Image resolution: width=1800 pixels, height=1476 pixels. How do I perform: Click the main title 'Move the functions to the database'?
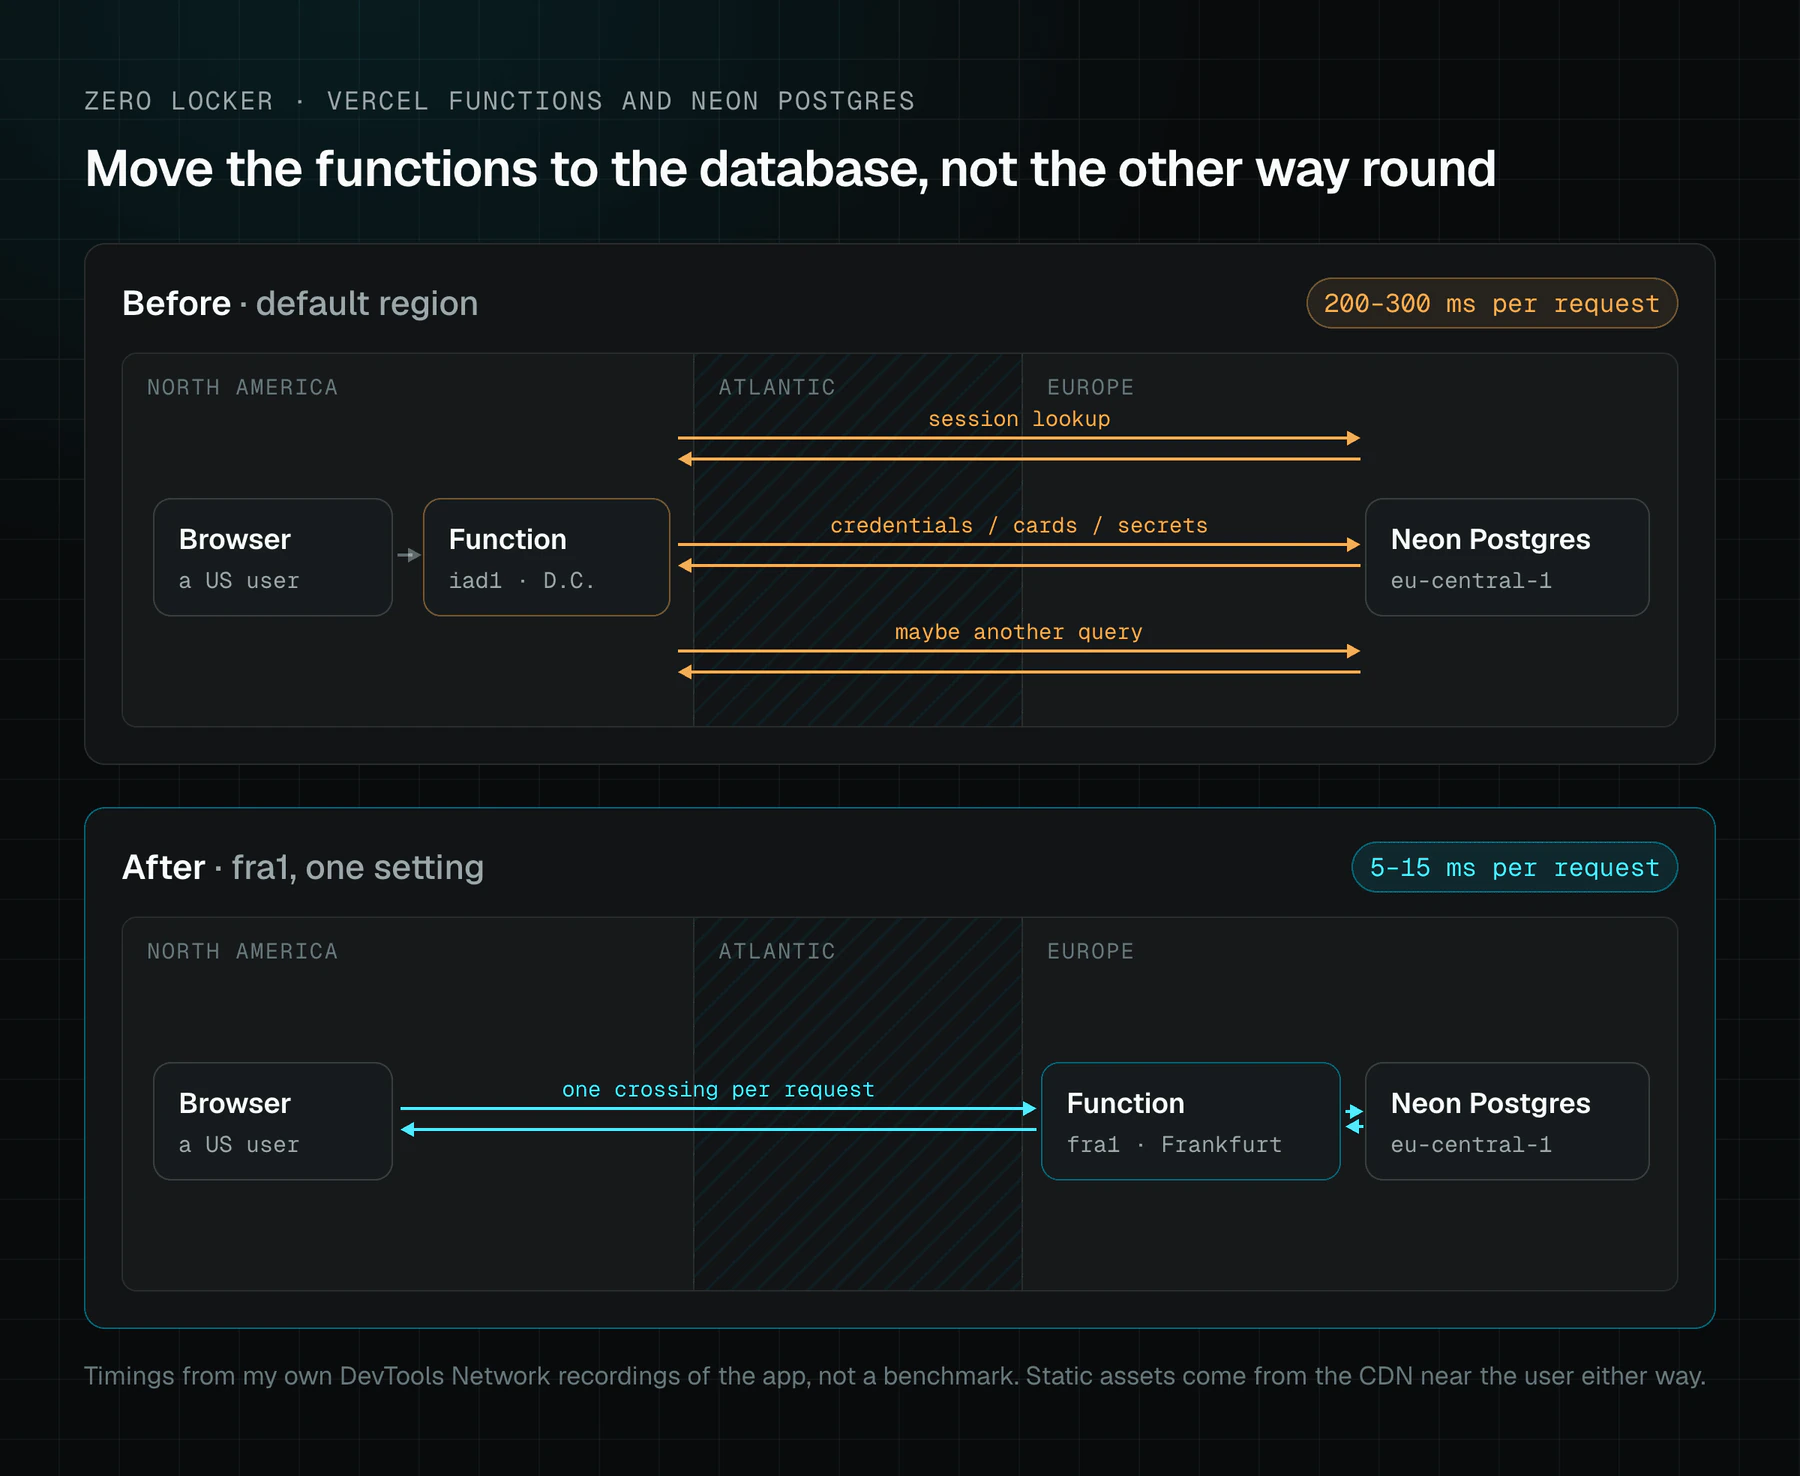(x=790, y=169)
